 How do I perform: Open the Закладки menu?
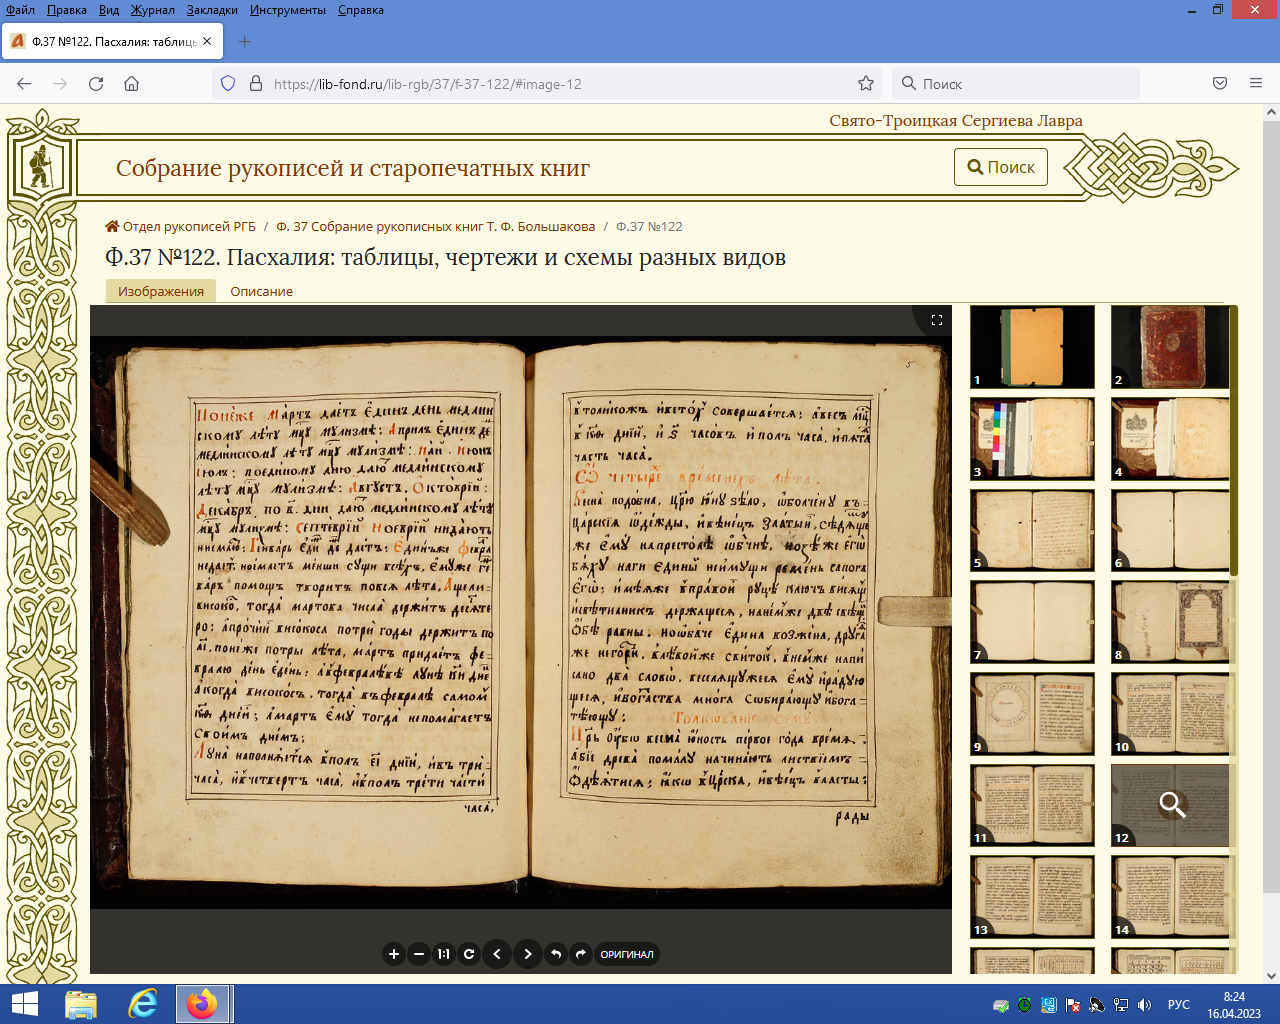pos(212,10)
